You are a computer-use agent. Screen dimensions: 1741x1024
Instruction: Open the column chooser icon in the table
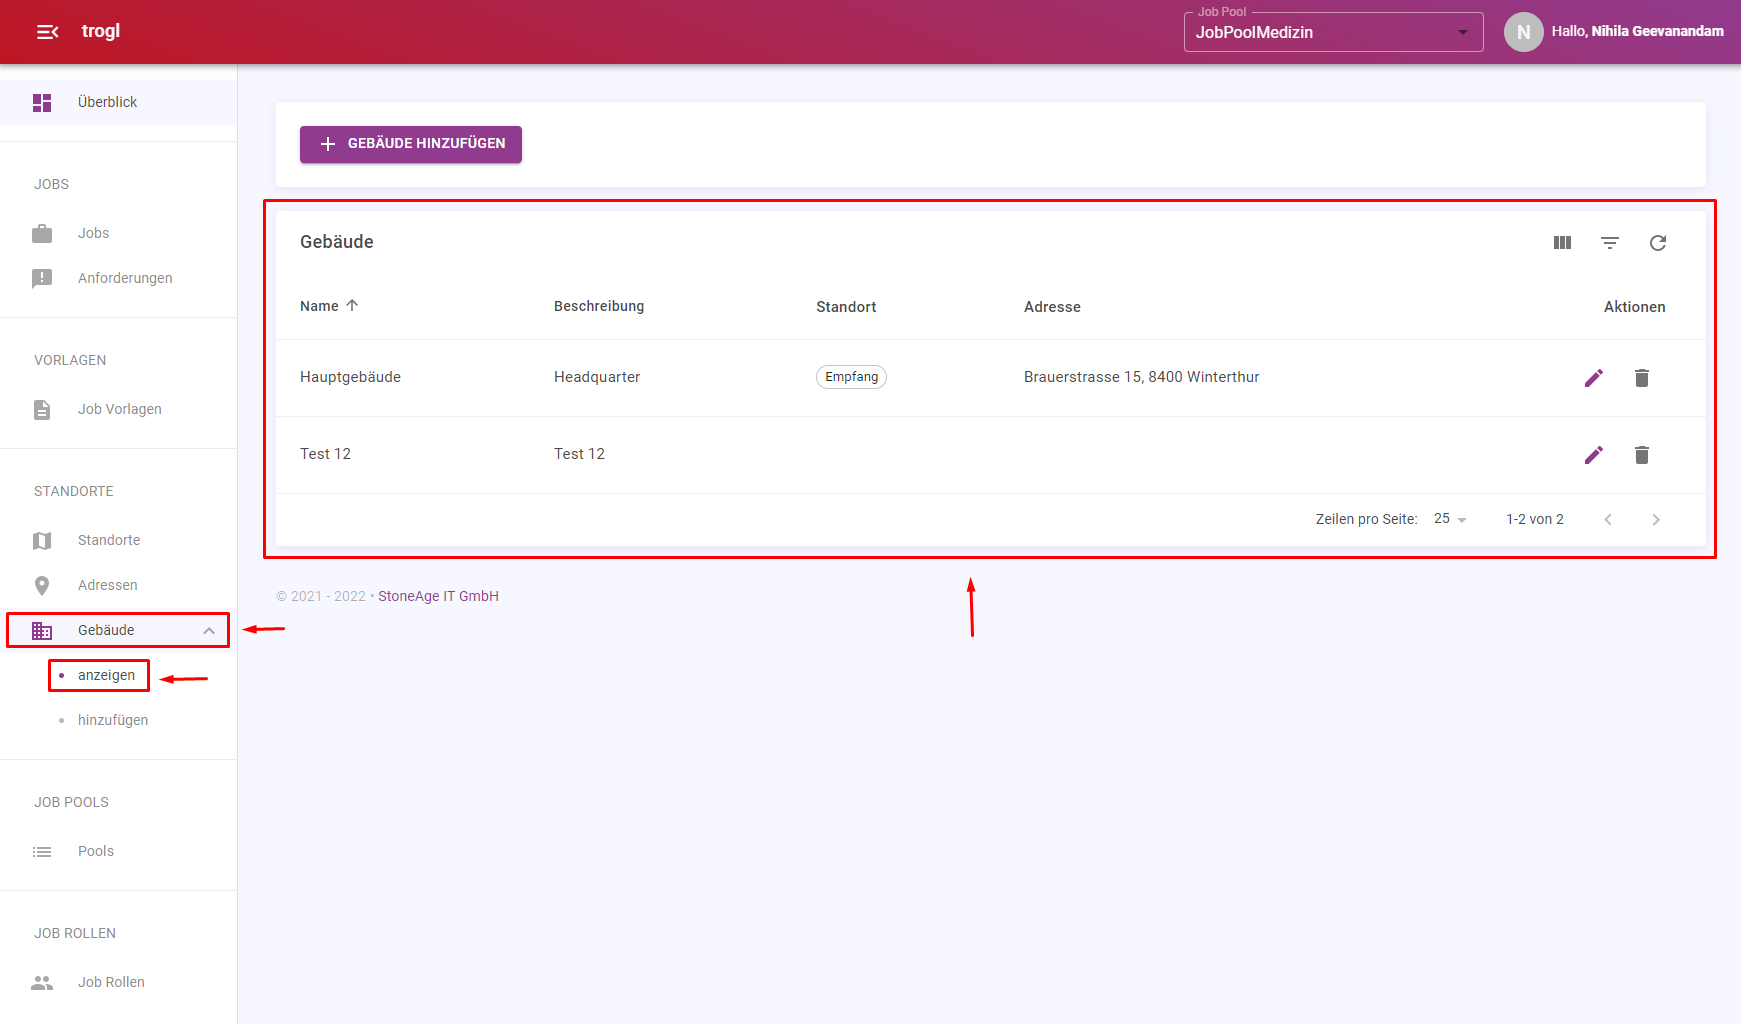pyautogui.click(x=1562, y=242)
